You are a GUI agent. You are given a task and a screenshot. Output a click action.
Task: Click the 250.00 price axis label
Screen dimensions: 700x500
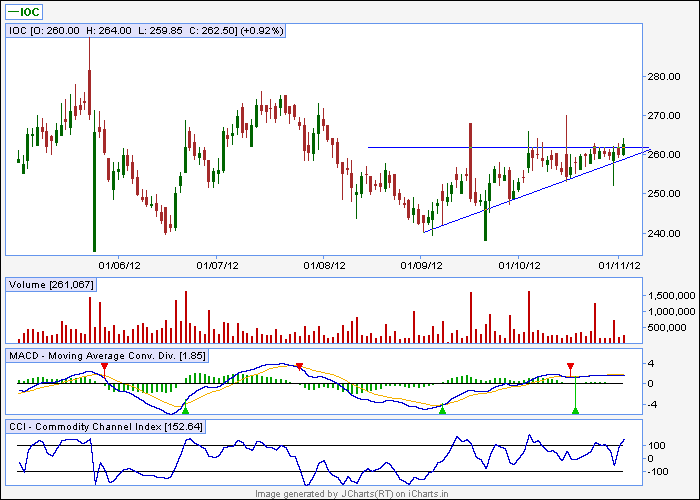pyautogui.click(x=664, y=194)
